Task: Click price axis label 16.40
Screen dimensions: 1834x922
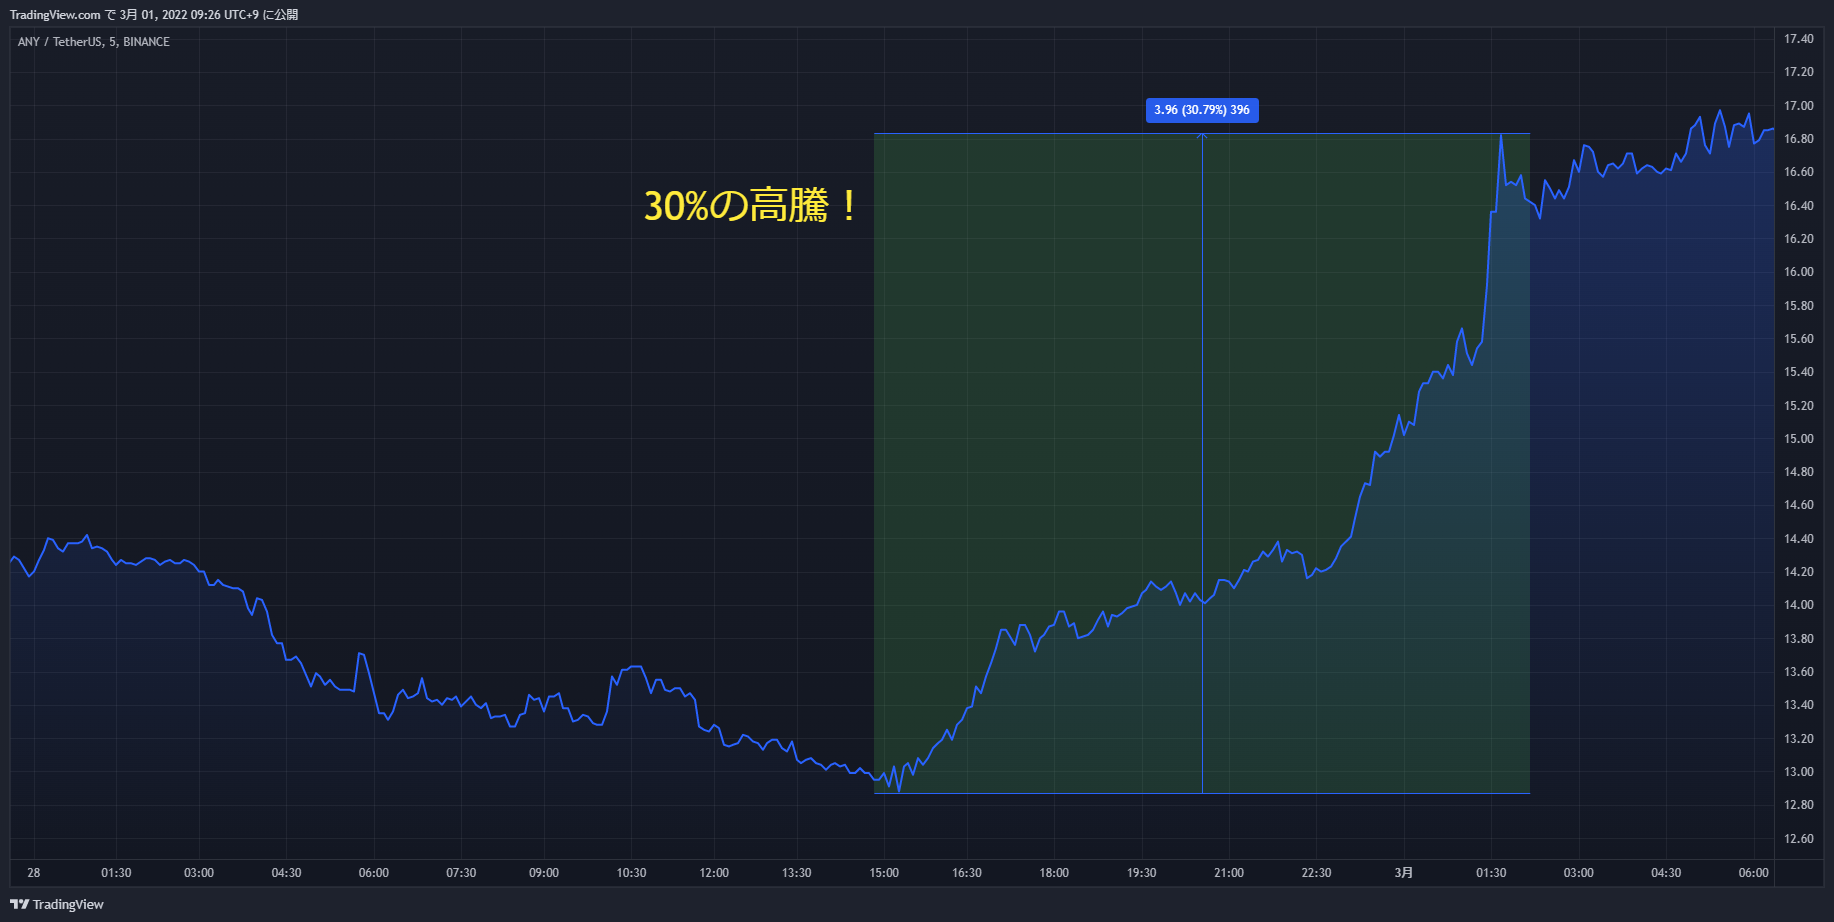Action: tap(1798, 206)
